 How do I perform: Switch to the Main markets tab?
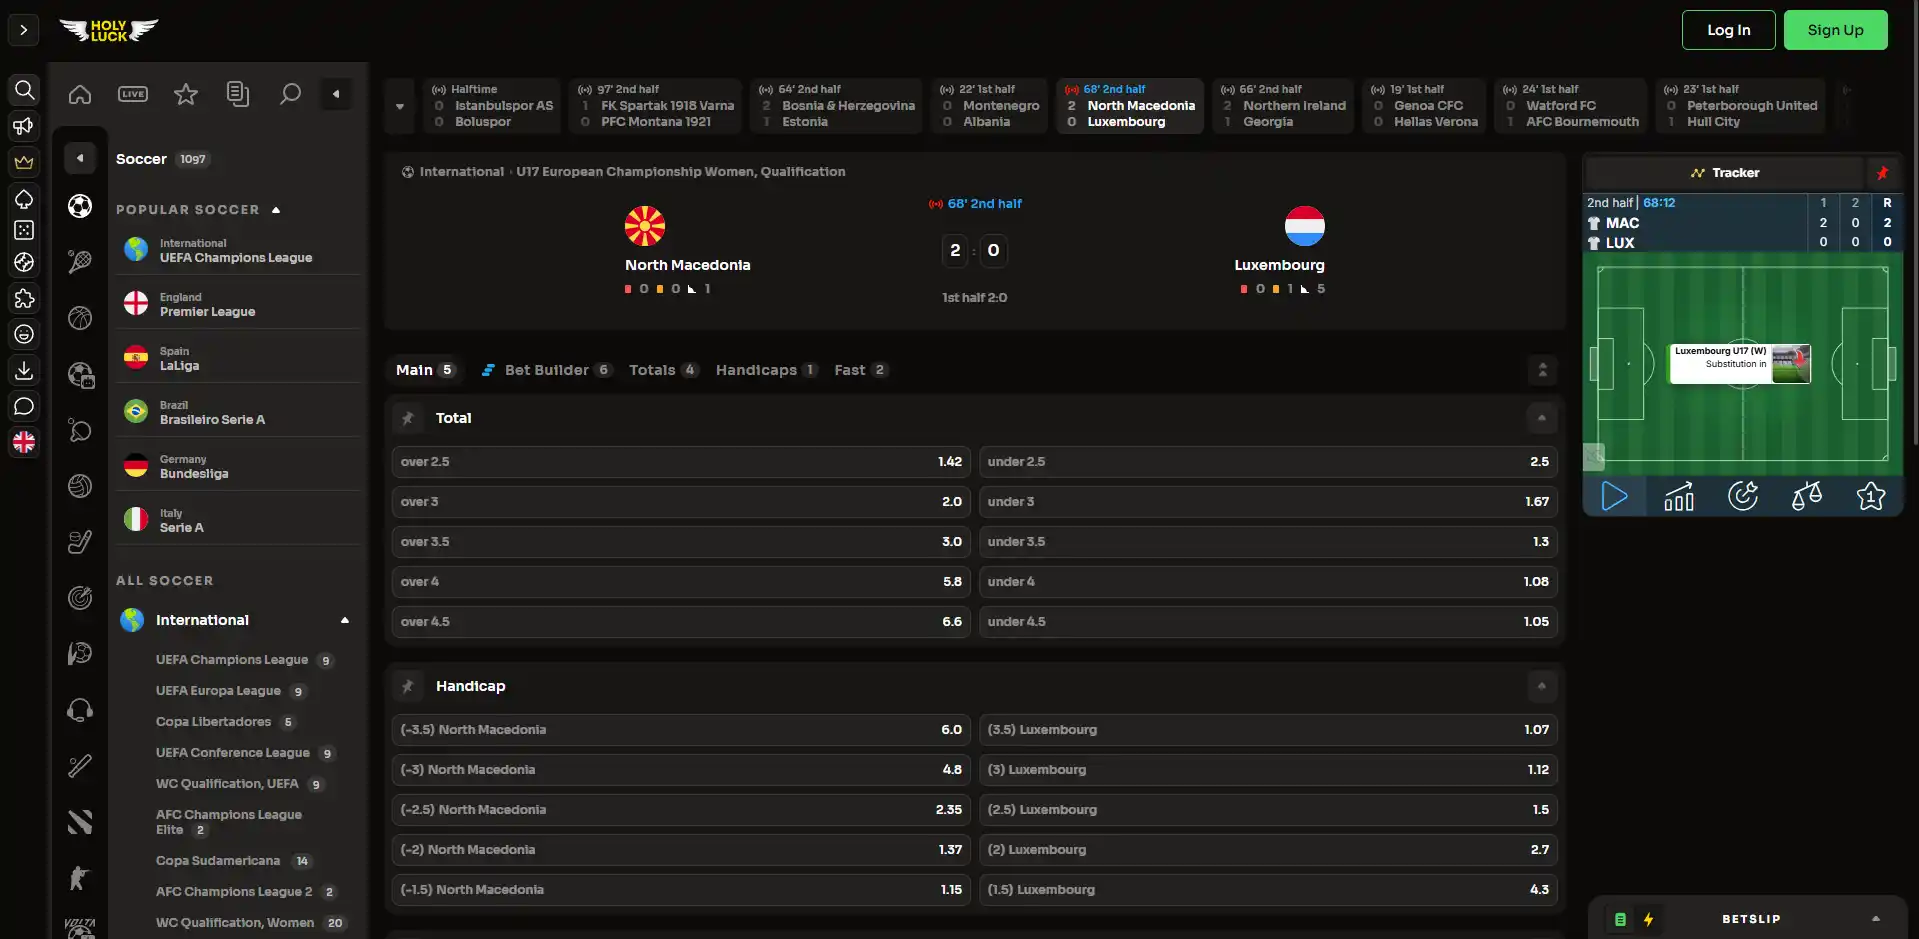click(x=426, y=370)
